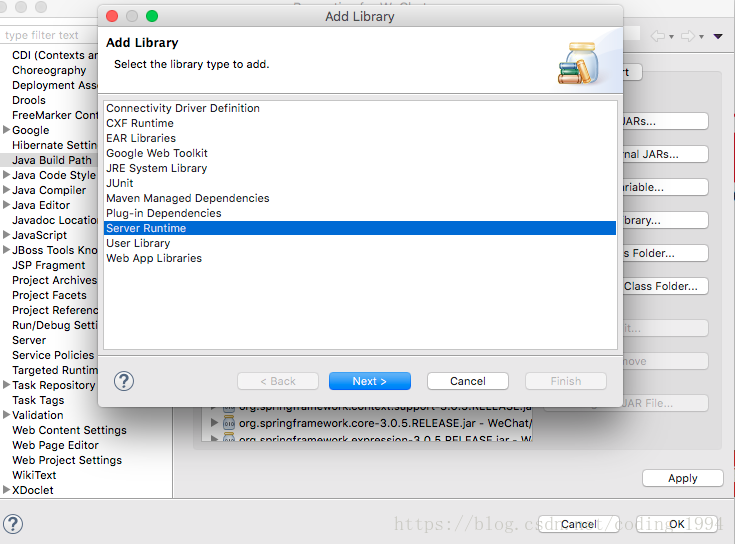Click the help icon in Add Library dialog

coord(124,381)
